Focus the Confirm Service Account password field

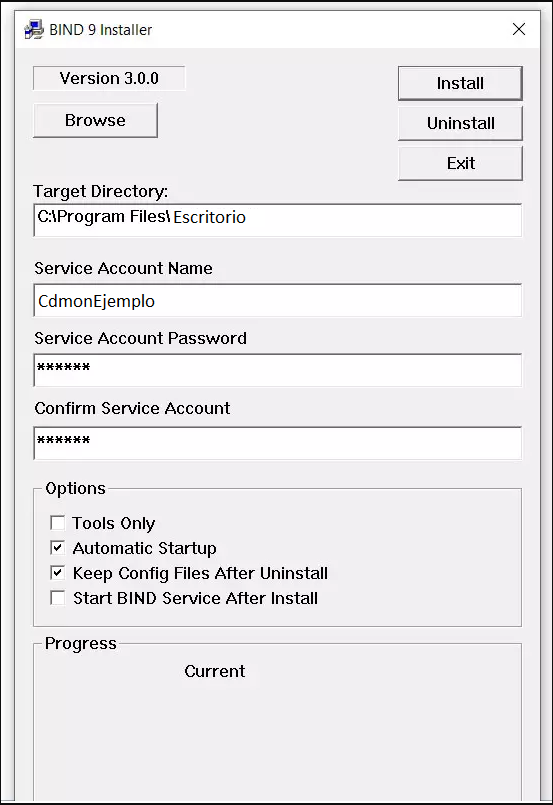click(278, 443)
